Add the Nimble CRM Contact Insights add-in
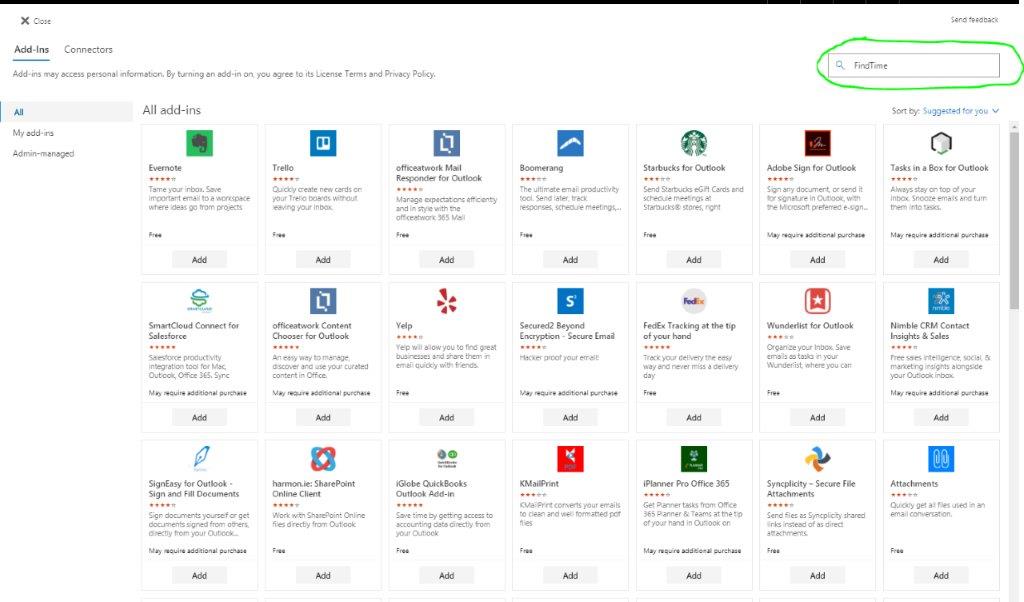 [941, 418]
